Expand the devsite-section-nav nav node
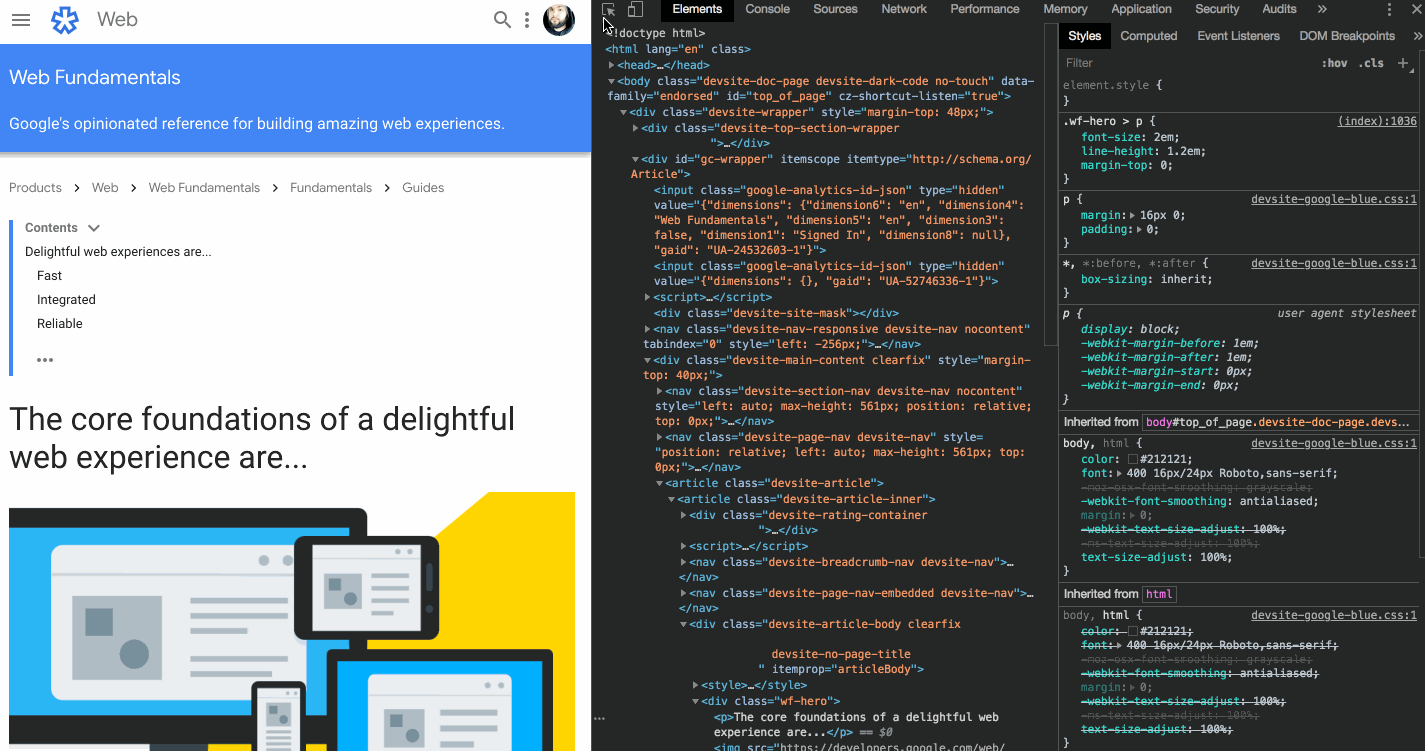Image resolution: width=1425 pixels, height=751 pixels. tap(660, 391)
